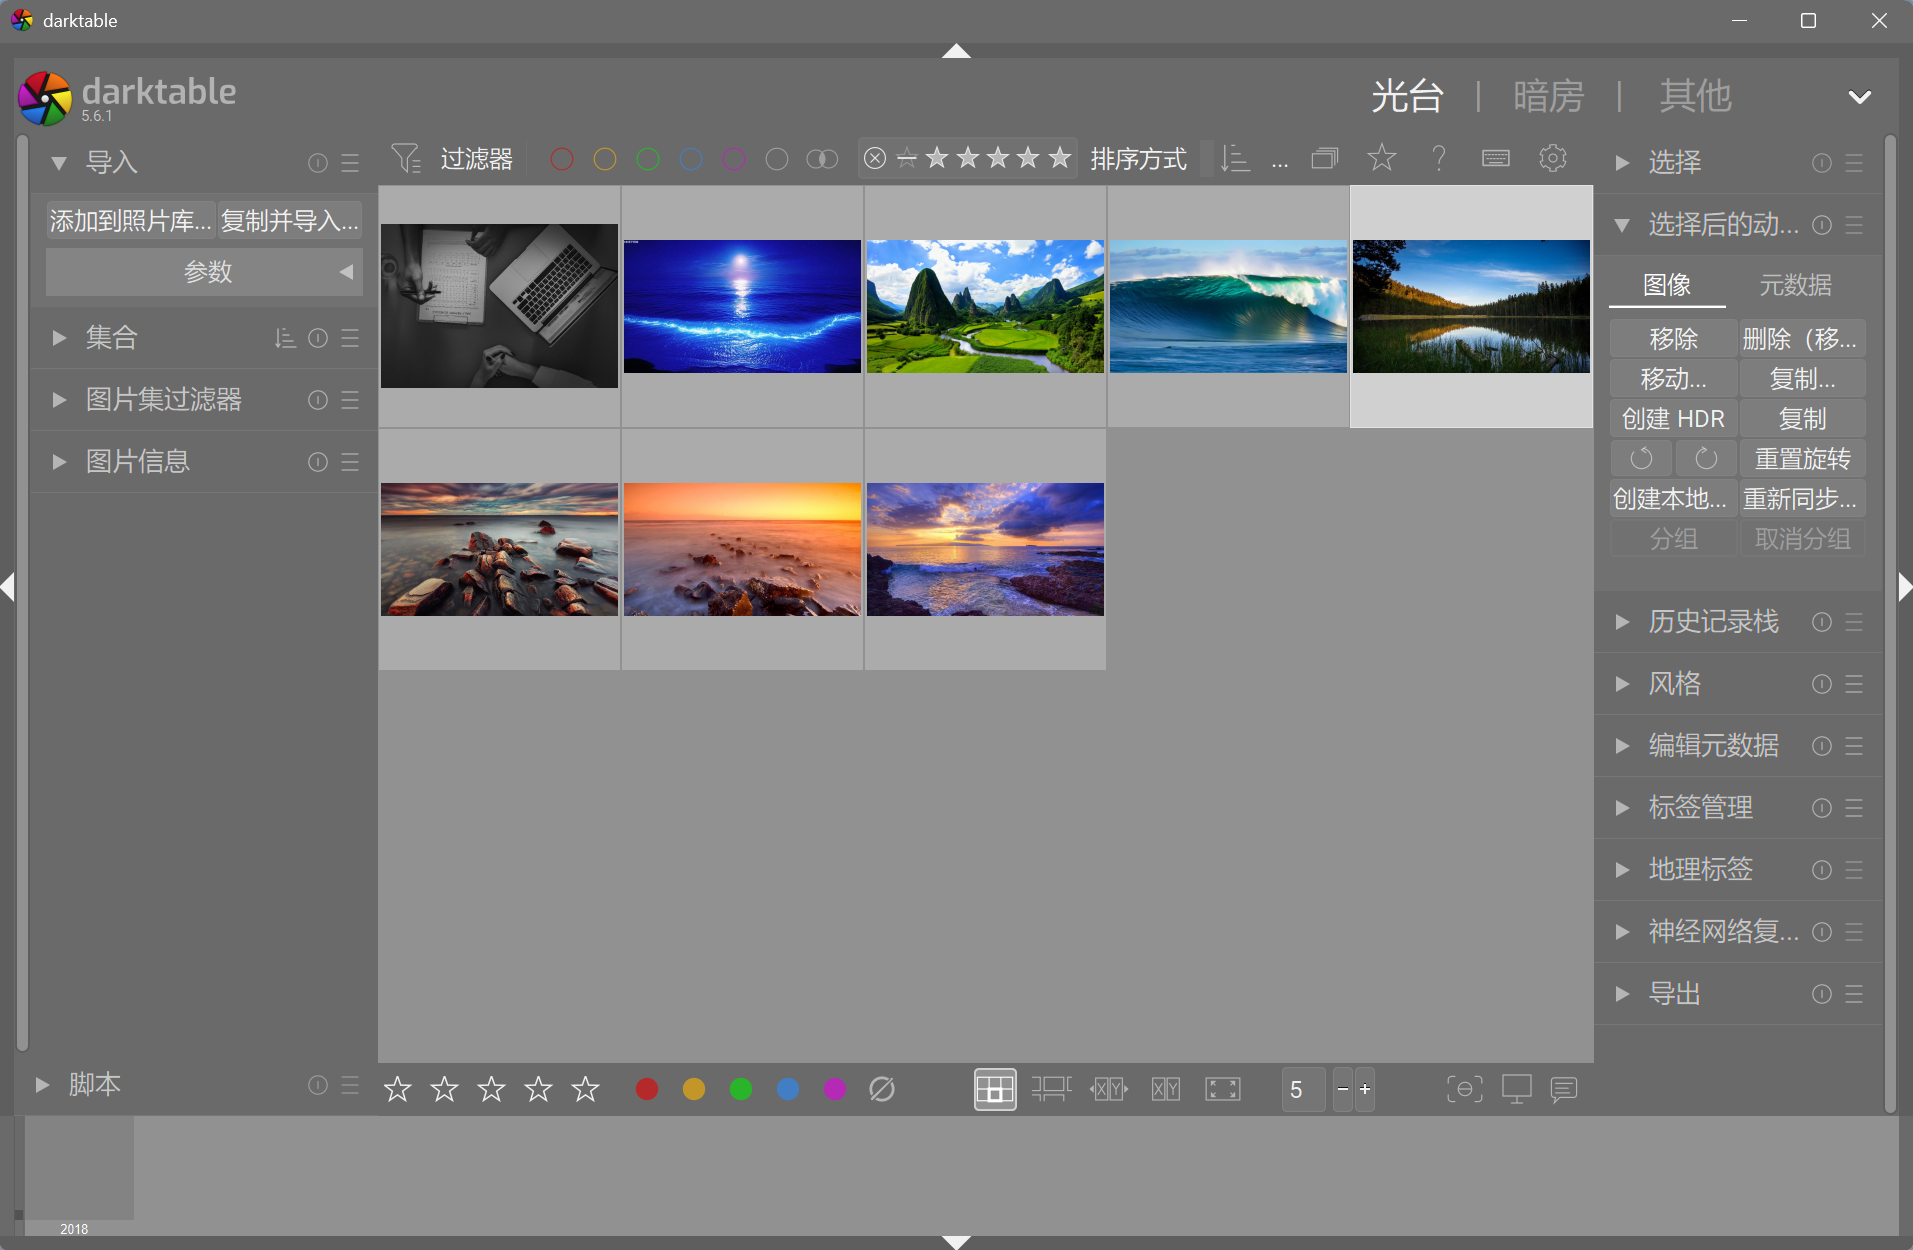Expand the 导出 module

[1622, 994]
